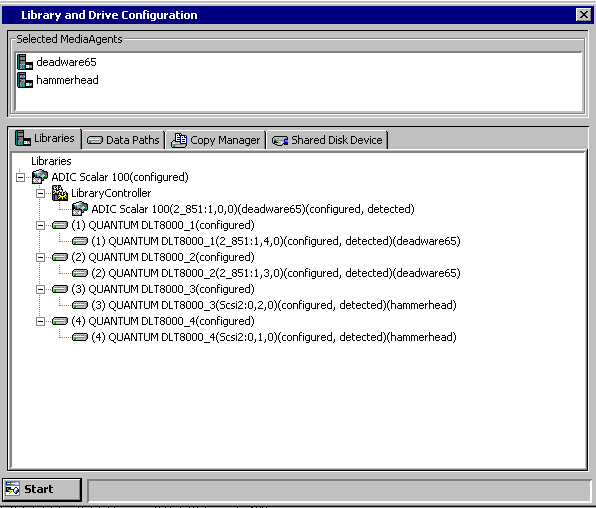Viewport: 596px width, 508px height.
Task: Click the DLT8000_4(Scsi2:0,1,0) drive icon
Action: 80,337
